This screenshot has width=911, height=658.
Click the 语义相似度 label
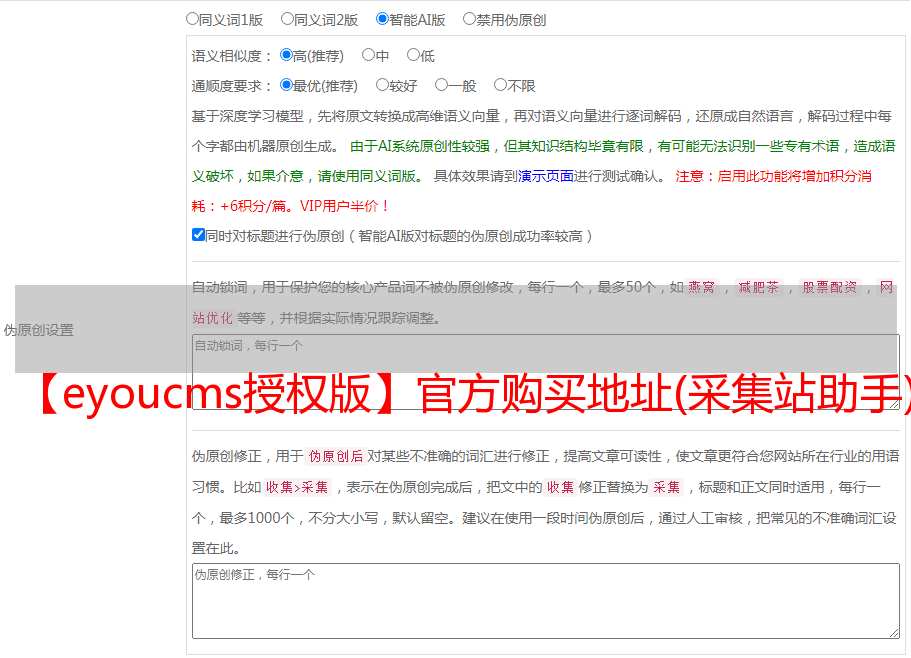tap(232, 56)
